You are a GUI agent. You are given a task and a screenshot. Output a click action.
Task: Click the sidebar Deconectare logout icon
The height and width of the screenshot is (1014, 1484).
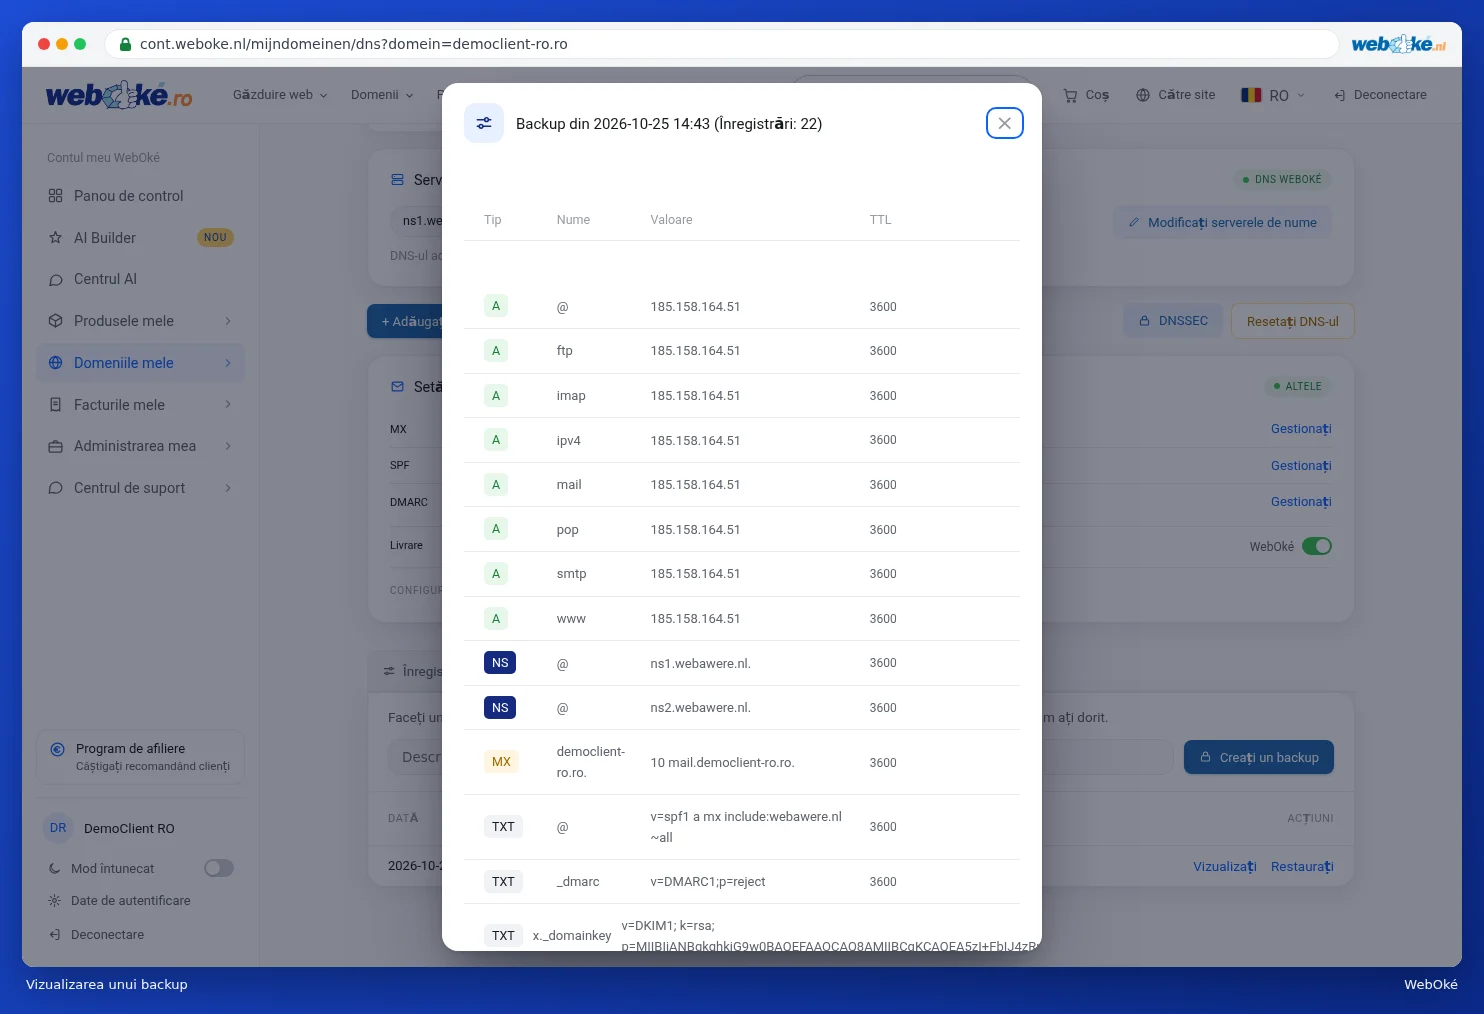[54, 935]
